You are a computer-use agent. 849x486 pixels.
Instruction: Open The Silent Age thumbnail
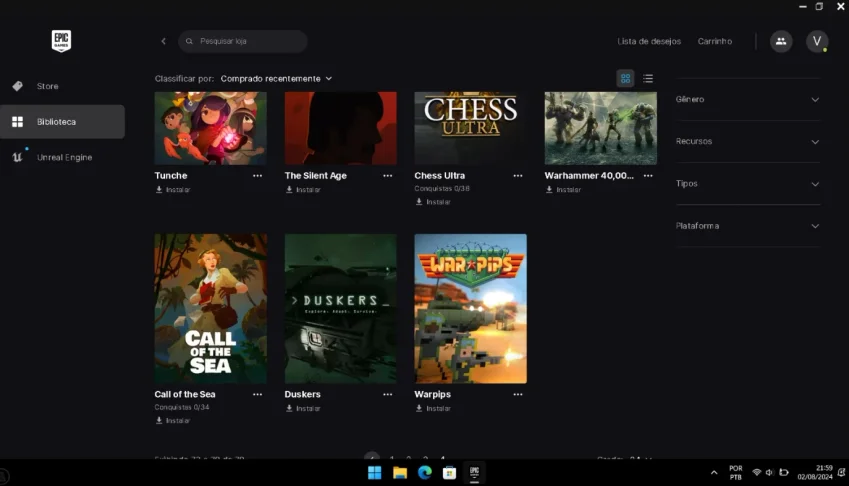pyautogui.click(x=341, y=128)
